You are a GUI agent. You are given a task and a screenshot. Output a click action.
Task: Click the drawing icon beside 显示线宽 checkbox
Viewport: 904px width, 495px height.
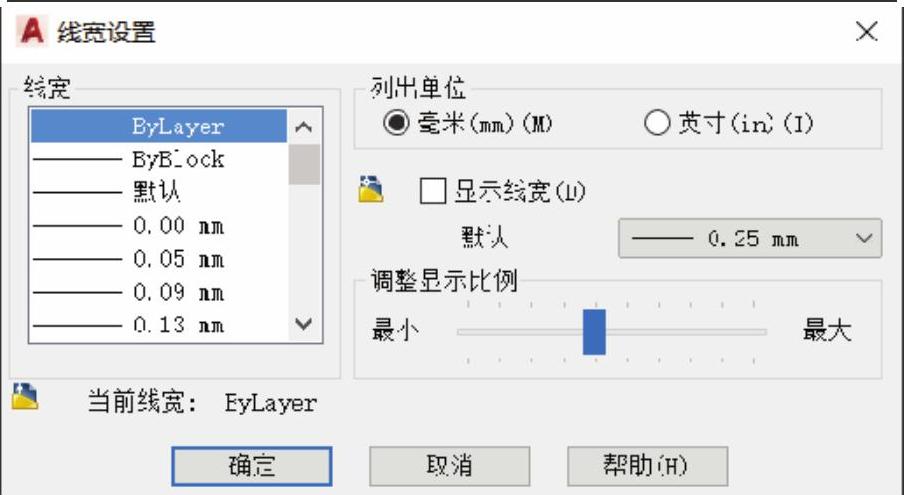point(371,189)
